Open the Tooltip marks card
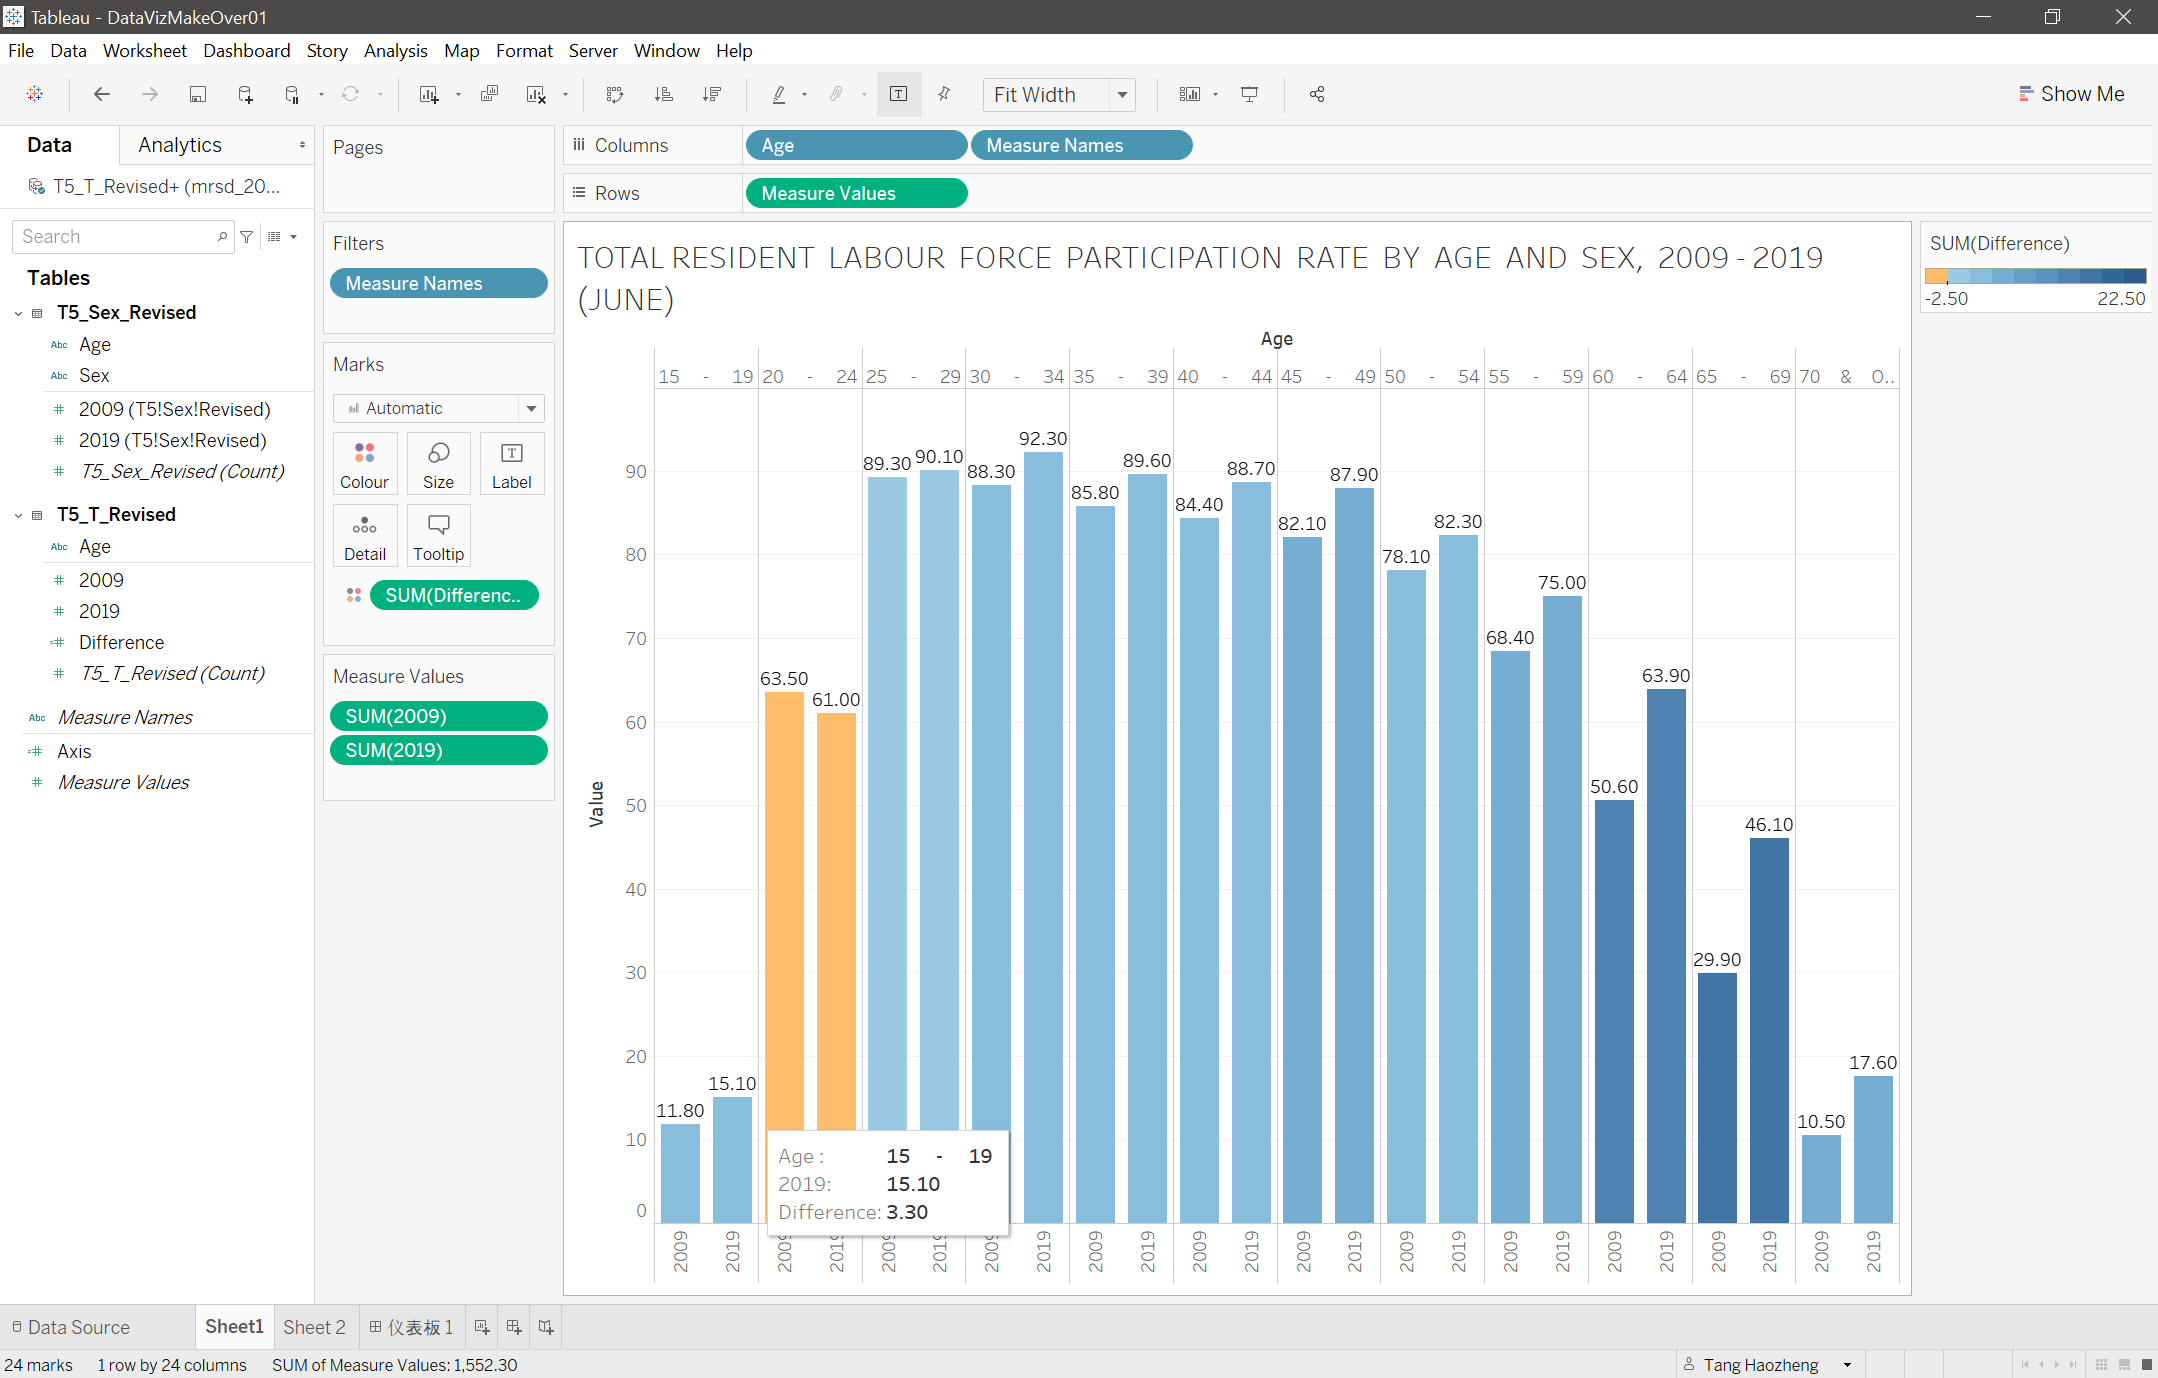The width and height of the screenshot is (2158, 1378). [x=438, y=536]
